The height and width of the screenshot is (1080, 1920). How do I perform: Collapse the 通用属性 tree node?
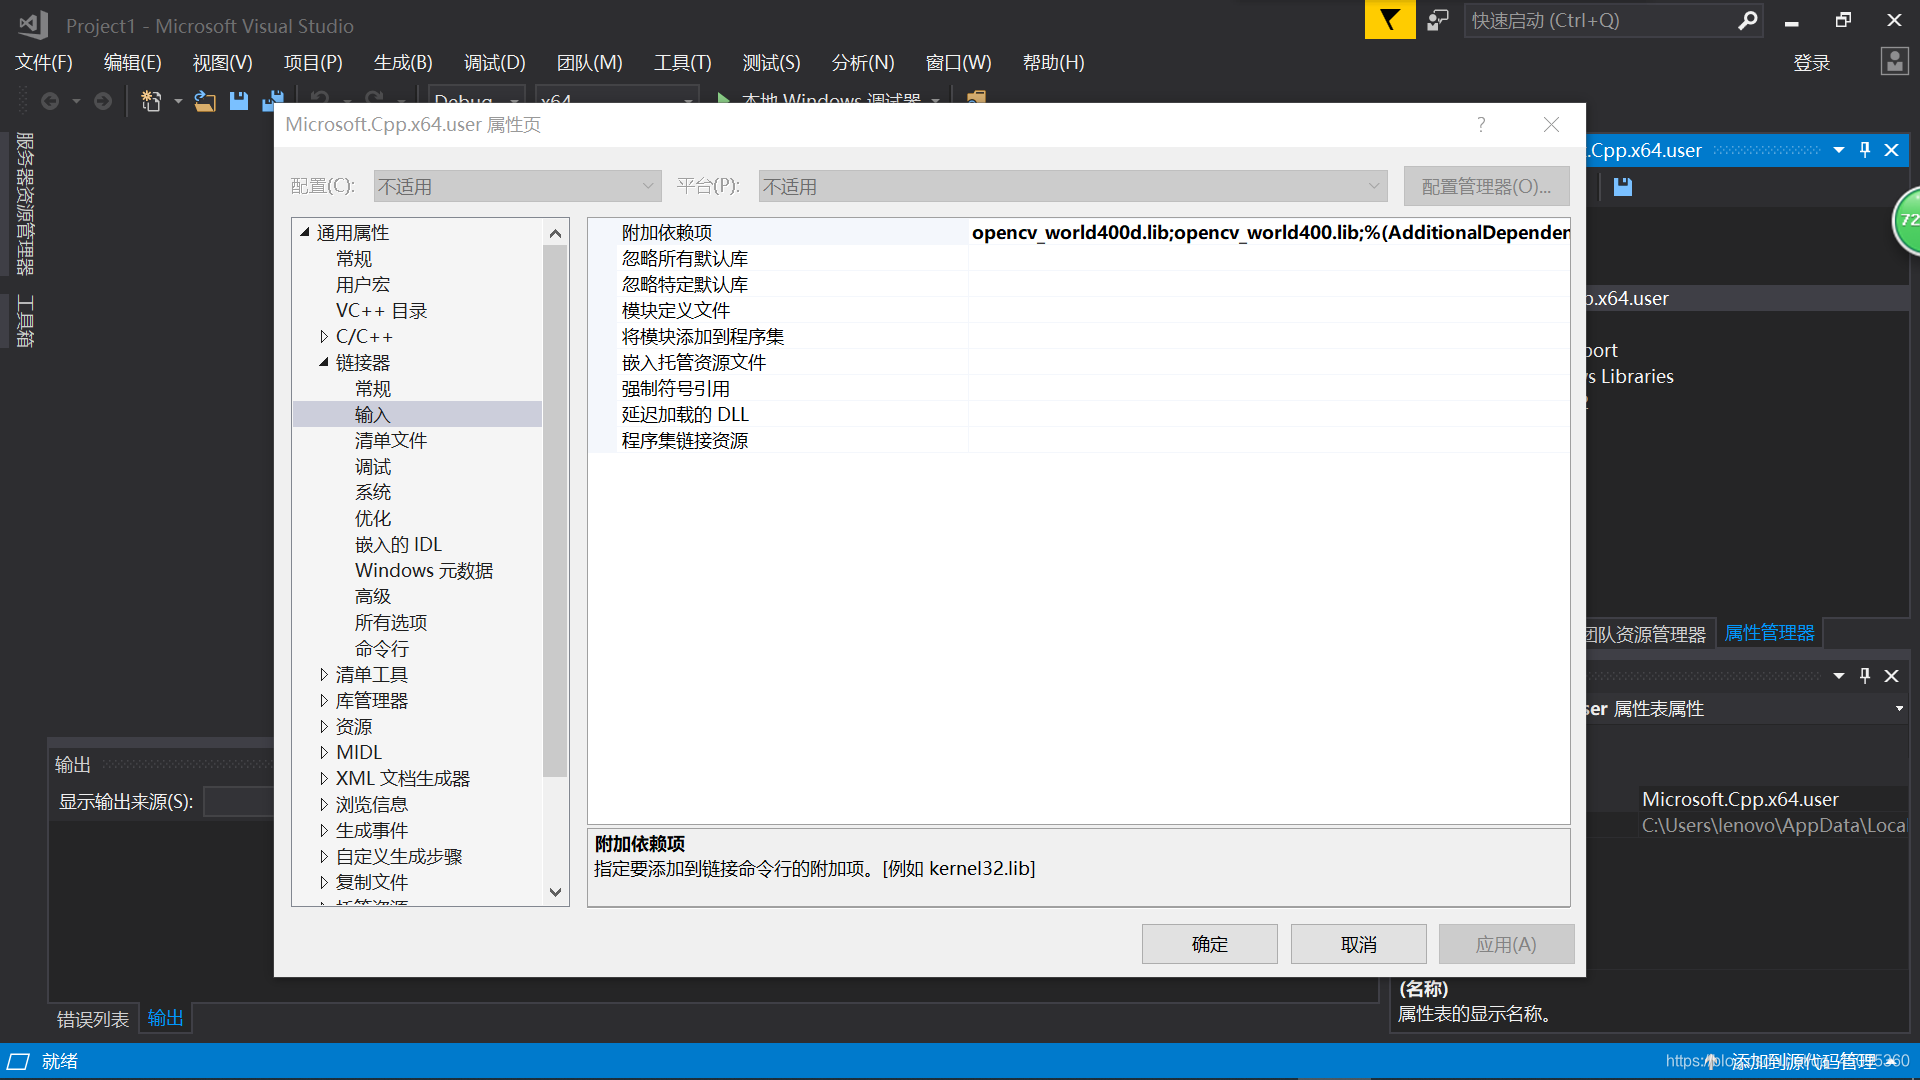click(305, 232)
